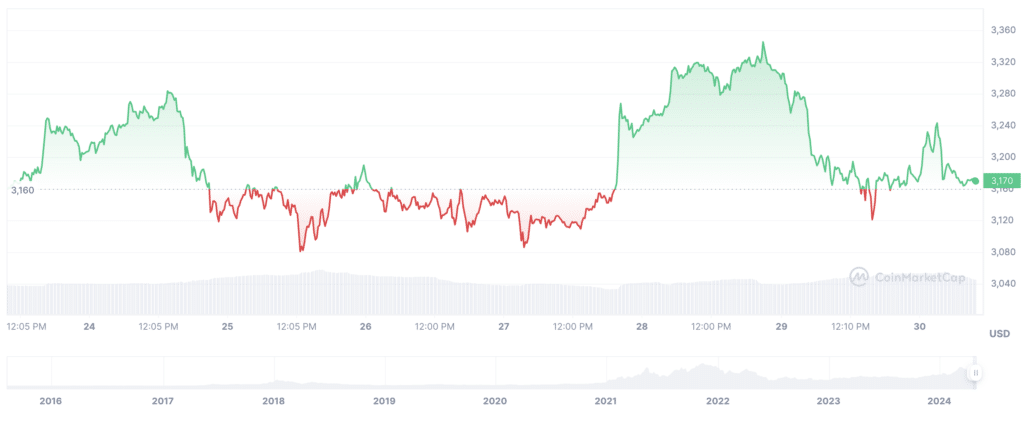Choose 2020 in the year navigator

pyautogui.click(x=495, y=401)
